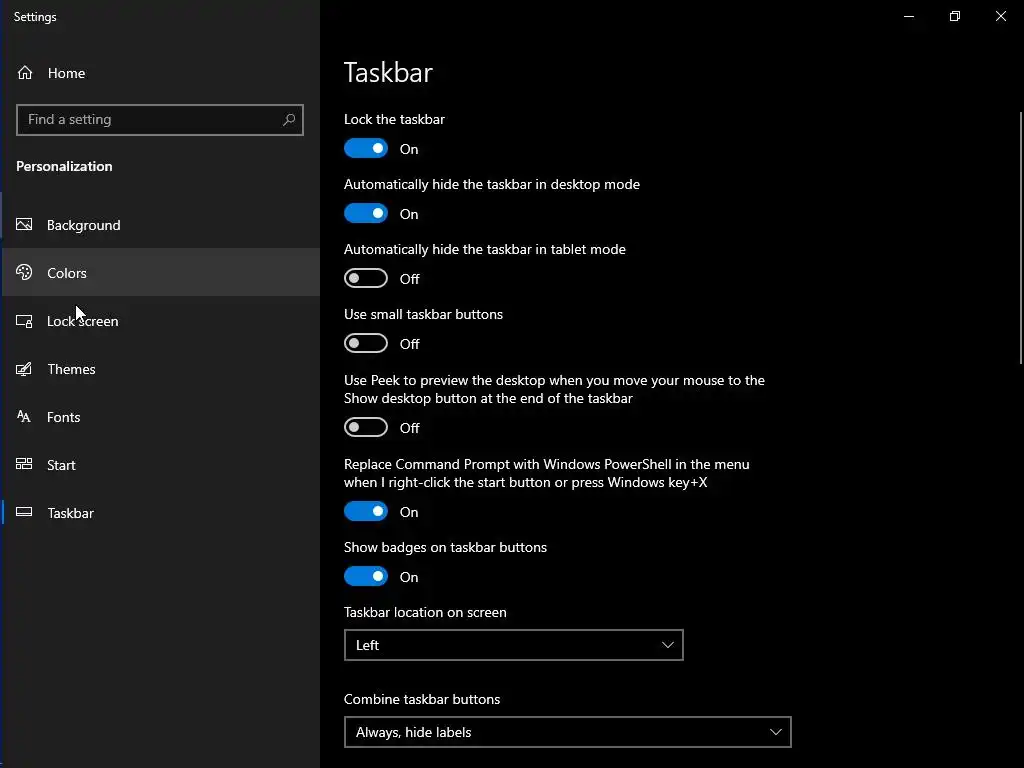Click the search magnifier icon
The height and width of the screenshot is (768, 1024).
(289, 120)
